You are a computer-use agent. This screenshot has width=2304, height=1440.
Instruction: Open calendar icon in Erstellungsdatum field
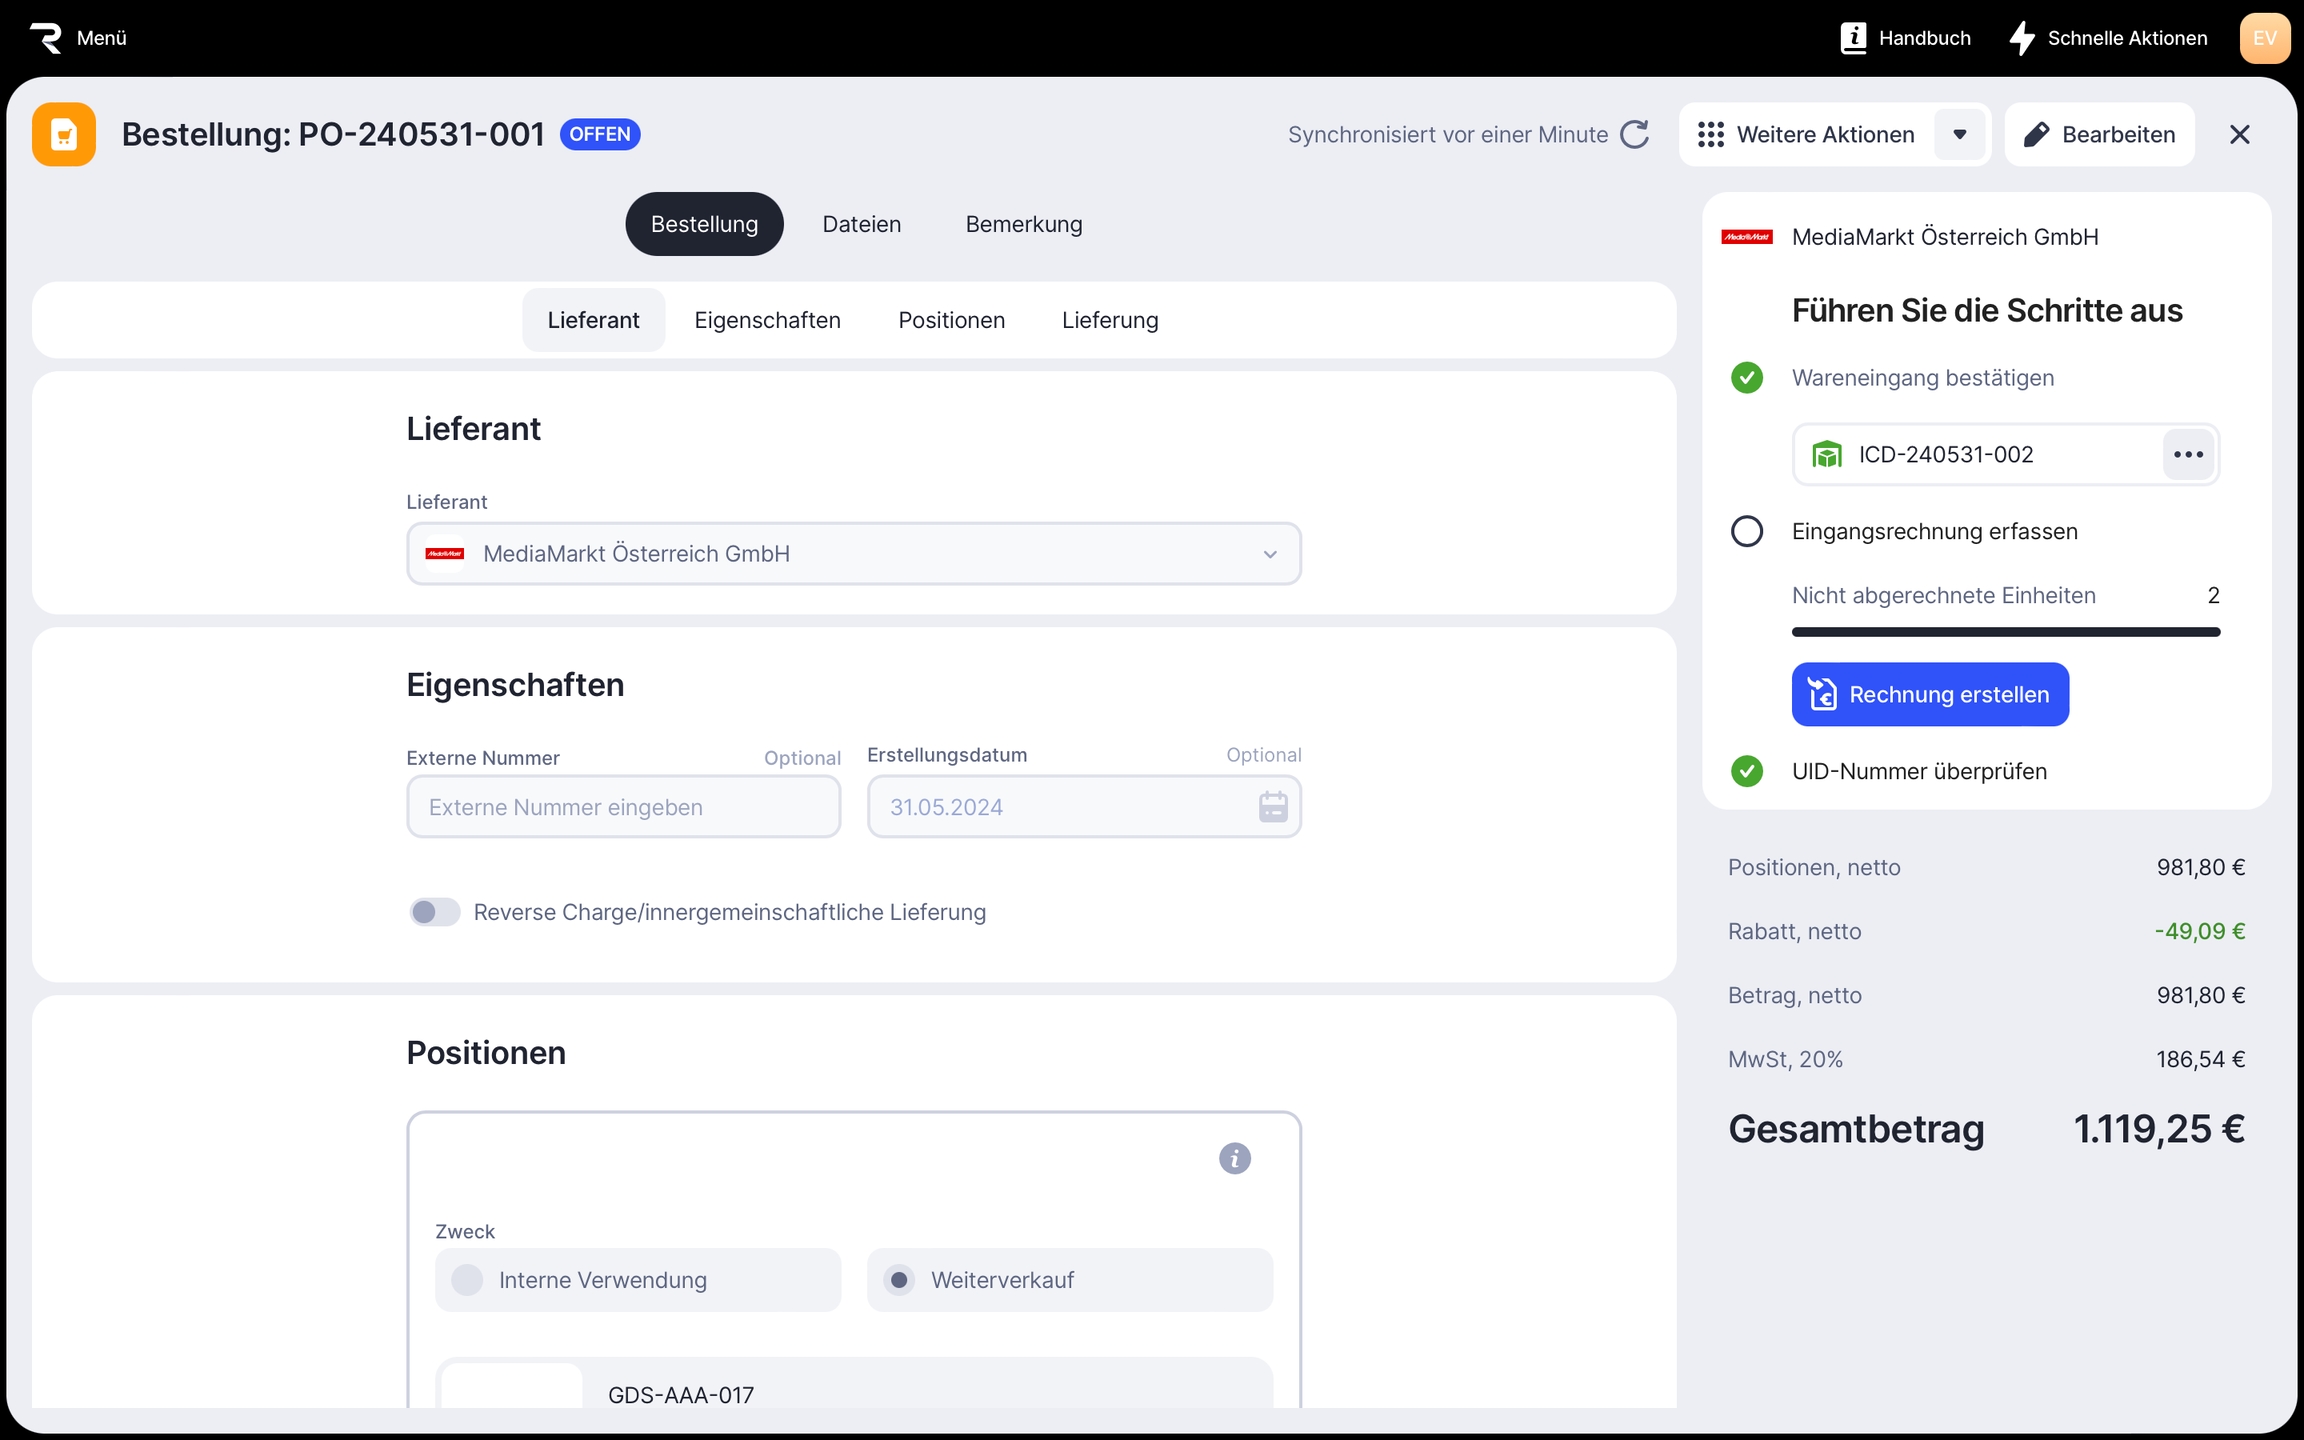(1272, 806)
